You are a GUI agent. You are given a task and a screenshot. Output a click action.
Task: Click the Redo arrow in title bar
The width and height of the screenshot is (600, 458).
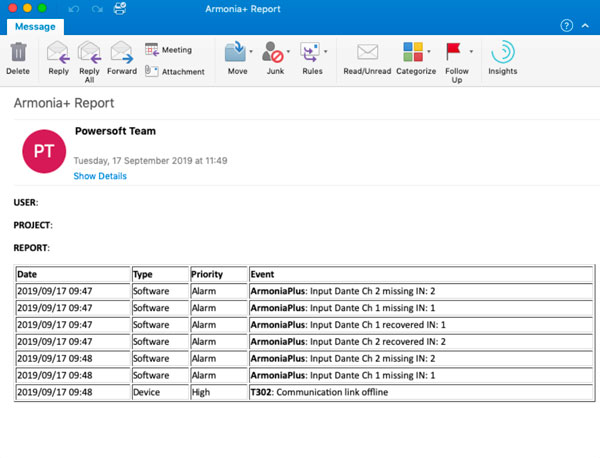click(x=97, y=9)
